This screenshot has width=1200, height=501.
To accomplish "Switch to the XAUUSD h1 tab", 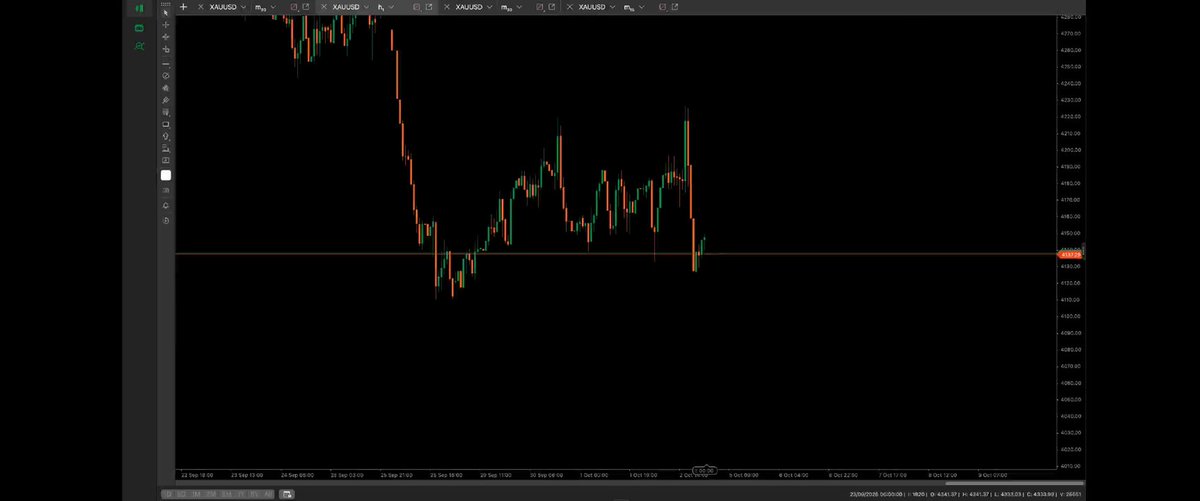I will [x=346, y=7].
